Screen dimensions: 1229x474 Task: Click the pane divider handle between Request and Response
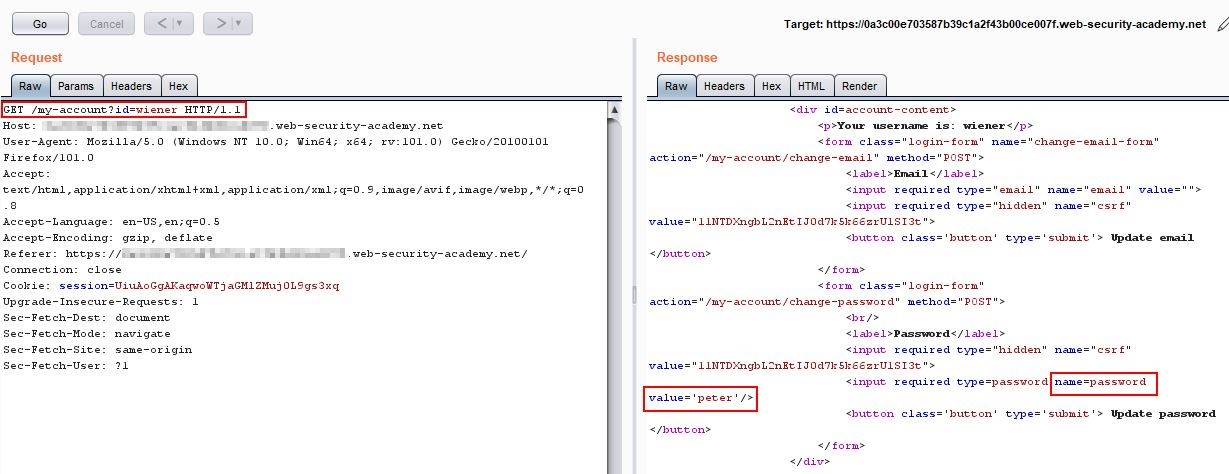632,293
